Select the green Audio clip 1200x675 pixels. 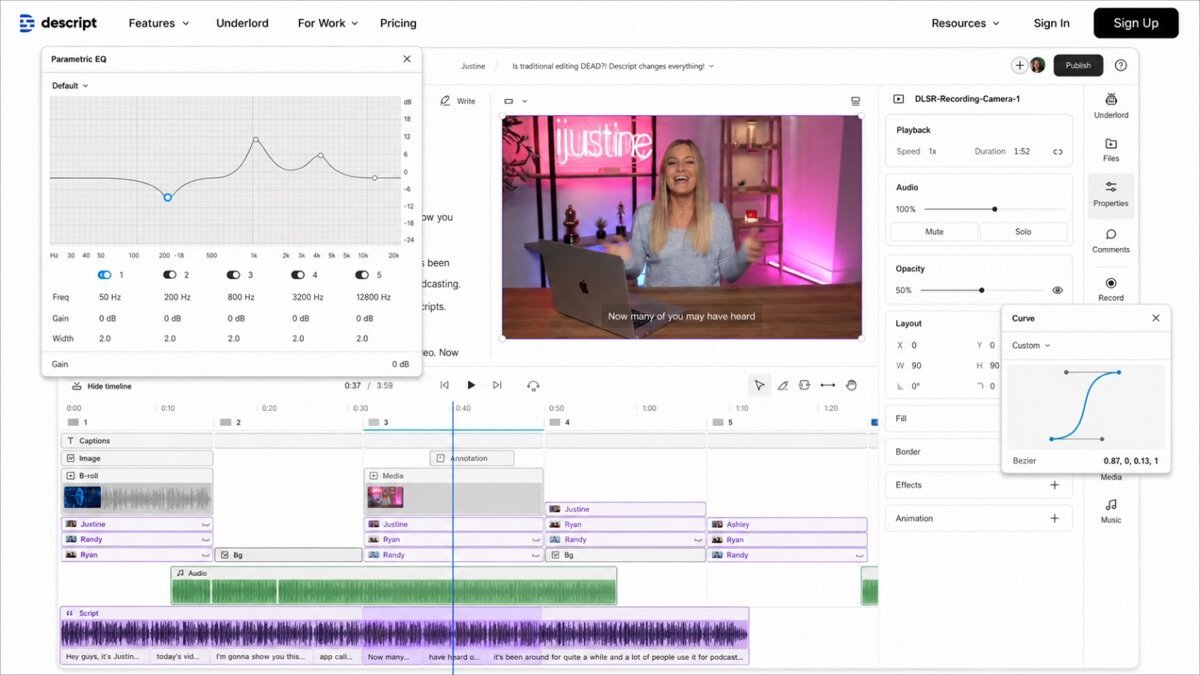pyautogui.click(x=394, y=586)
